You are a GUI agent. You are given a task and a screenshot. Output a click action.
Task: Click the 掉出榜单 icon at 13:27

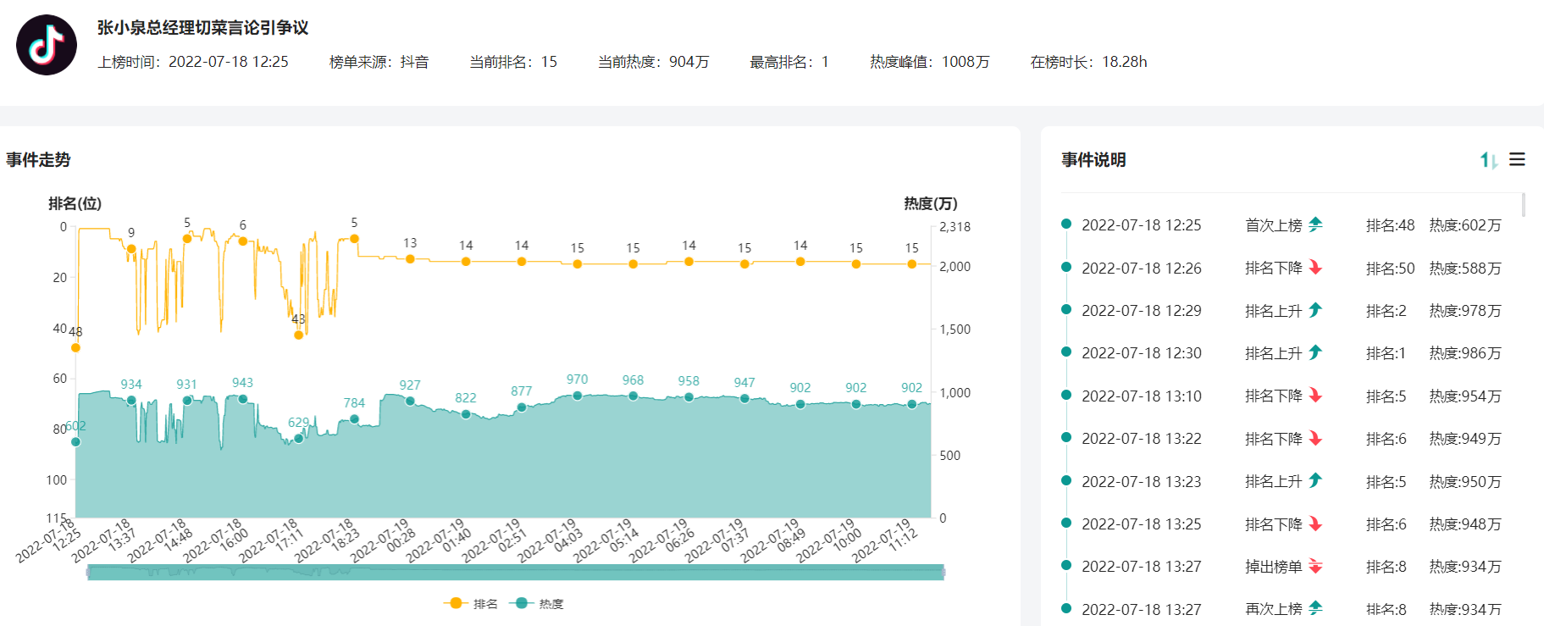pos(1315,566)
